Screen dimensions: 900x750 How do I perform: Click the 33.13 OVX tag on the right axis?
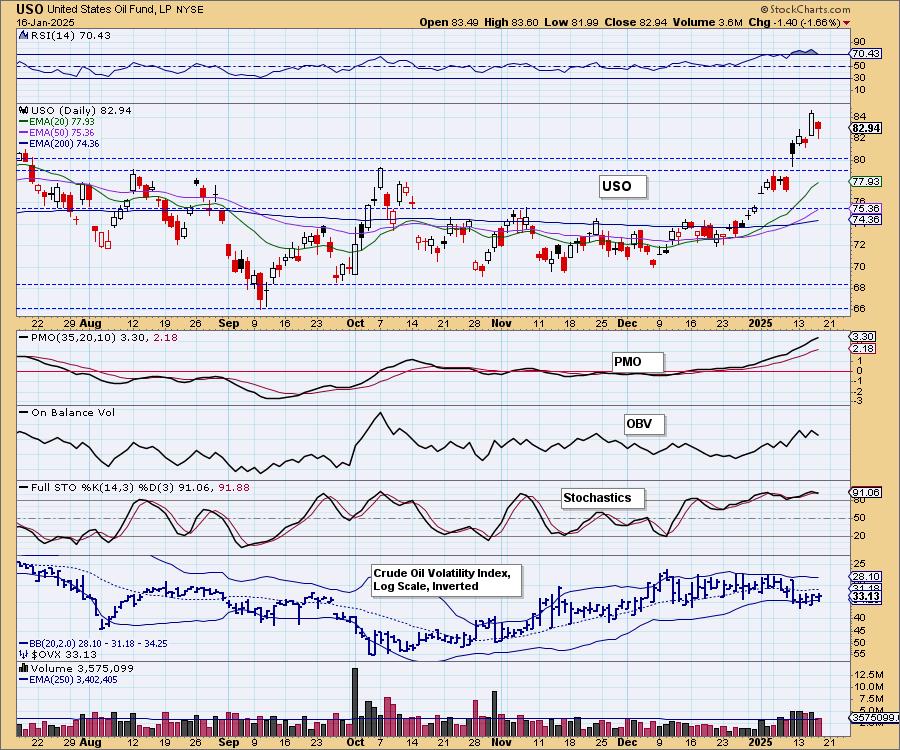(866, 597)
